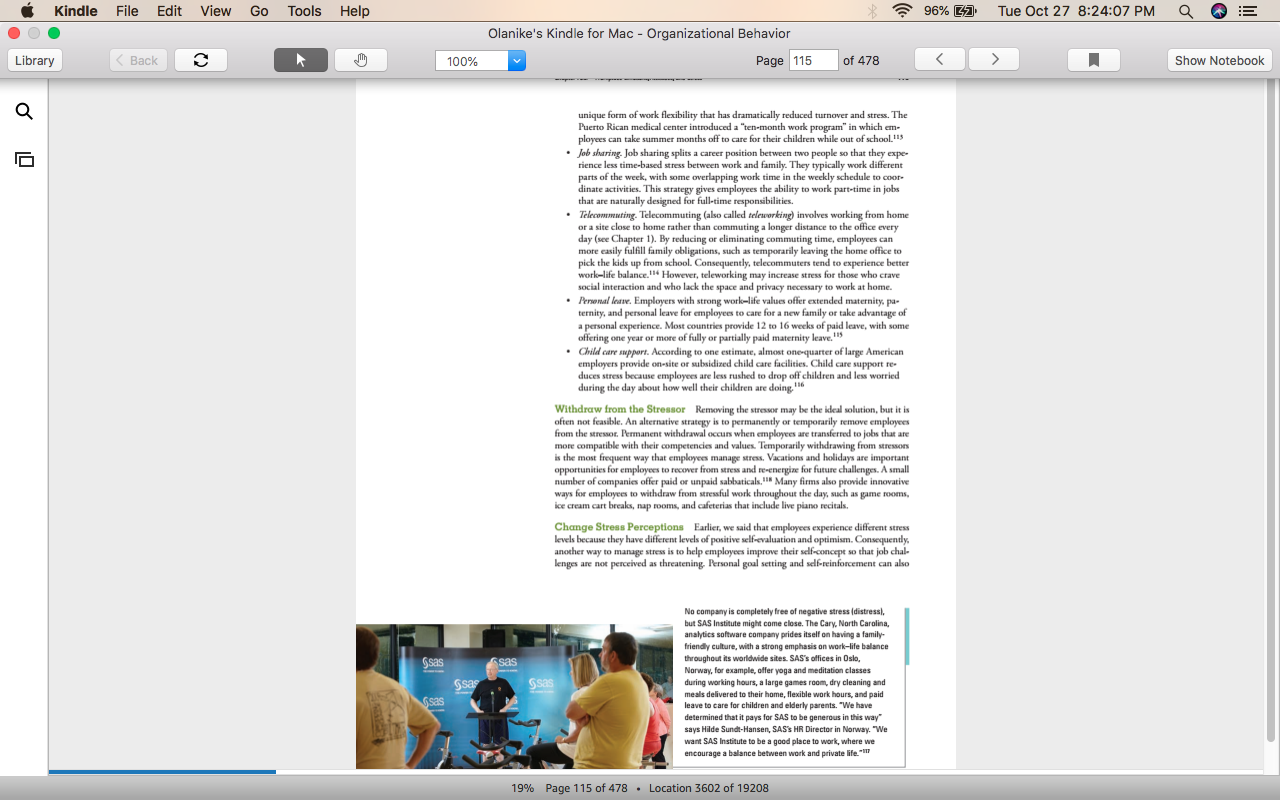Viewport: 1280px width, 800px height.
Task: Open the File menu
Action: pos(127,11)
